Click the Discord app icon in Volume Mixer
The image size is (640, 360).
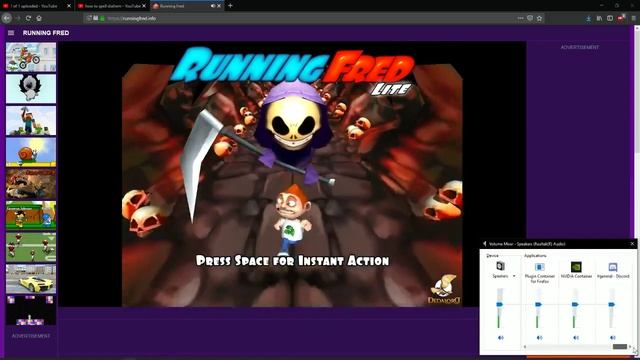pos(613,267)
